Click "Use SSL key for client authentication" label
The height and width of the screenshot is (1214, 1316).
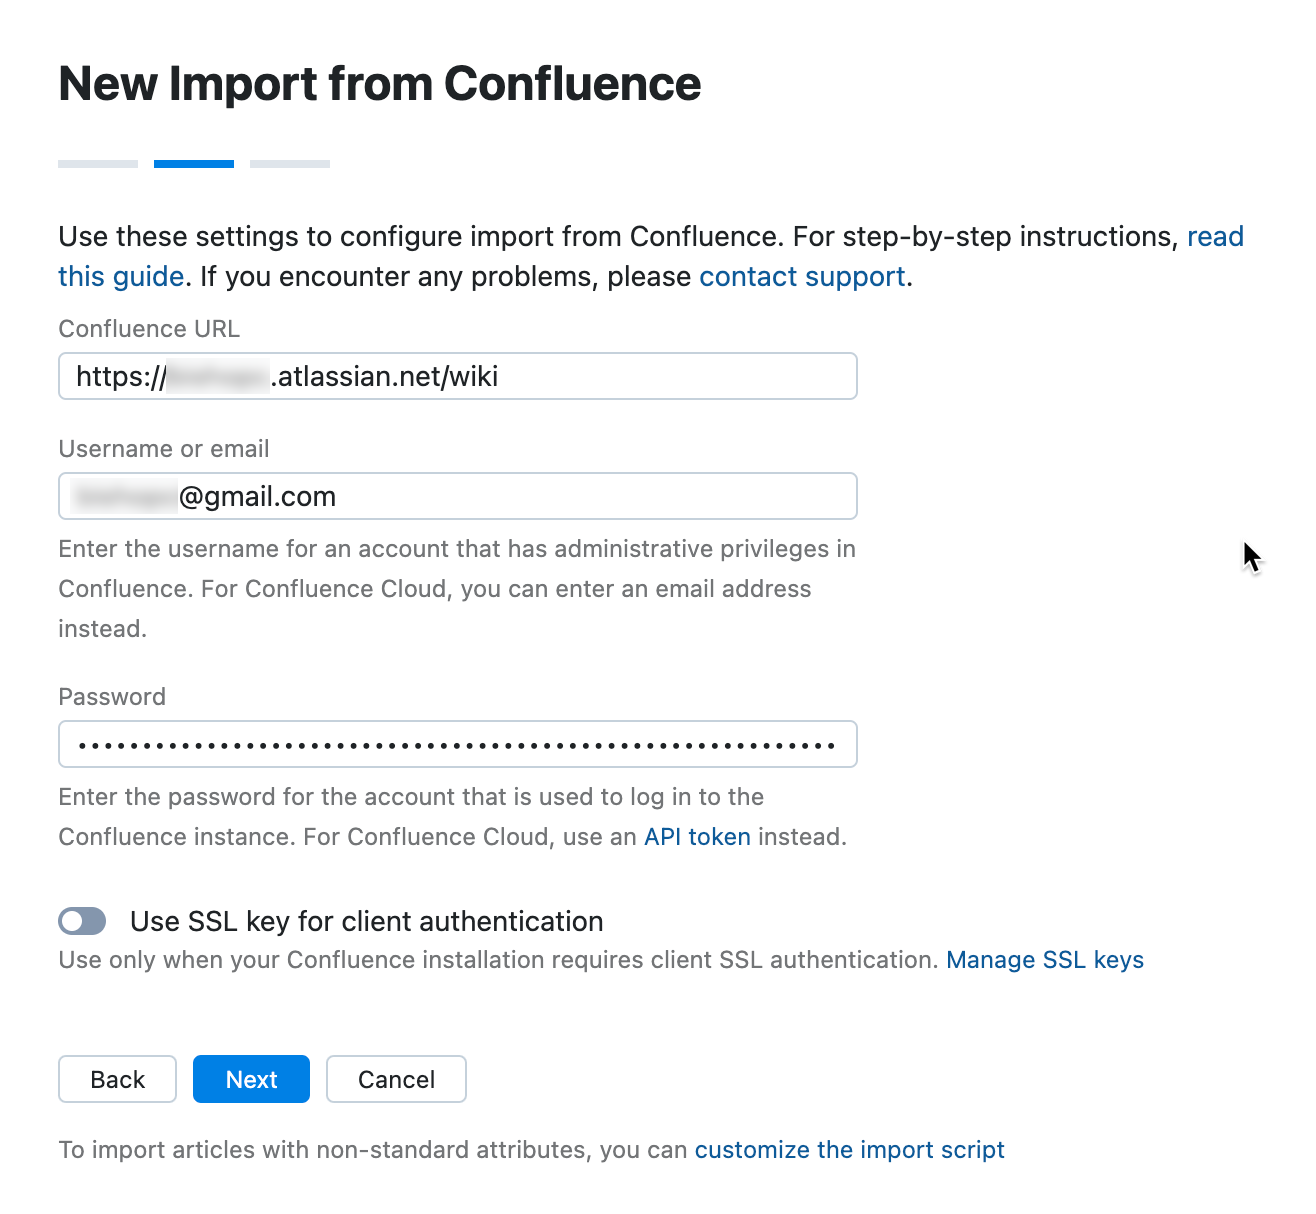click(366, 921)
